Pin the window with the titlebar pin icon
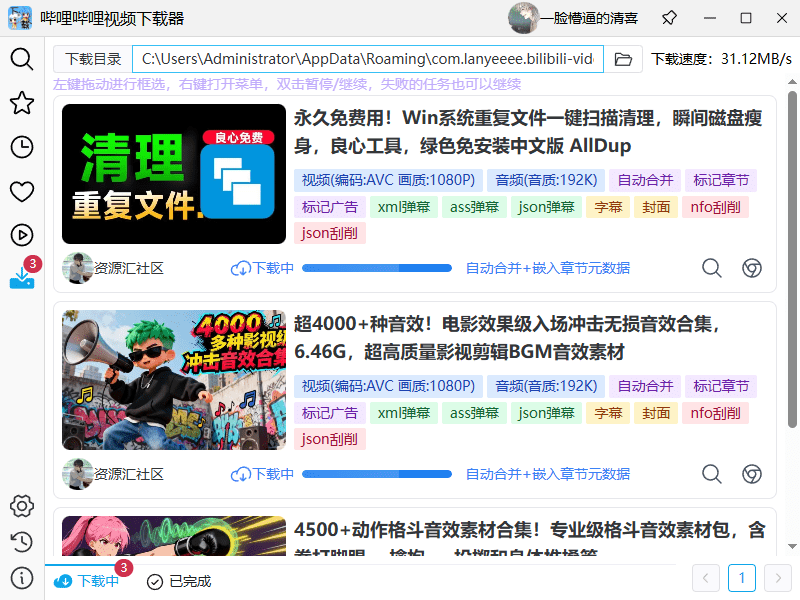This screenshot has height=600, width=800. (672, 18)
